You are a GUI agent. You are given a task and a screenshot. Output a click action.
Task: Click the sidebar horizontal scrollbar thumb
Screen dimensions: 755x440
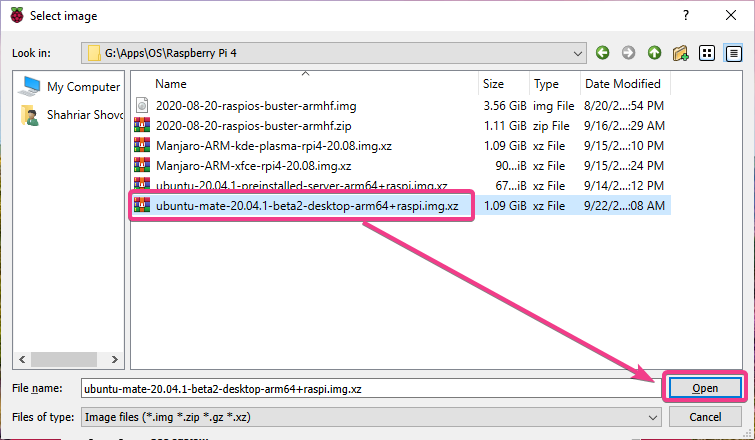(64, 359)
